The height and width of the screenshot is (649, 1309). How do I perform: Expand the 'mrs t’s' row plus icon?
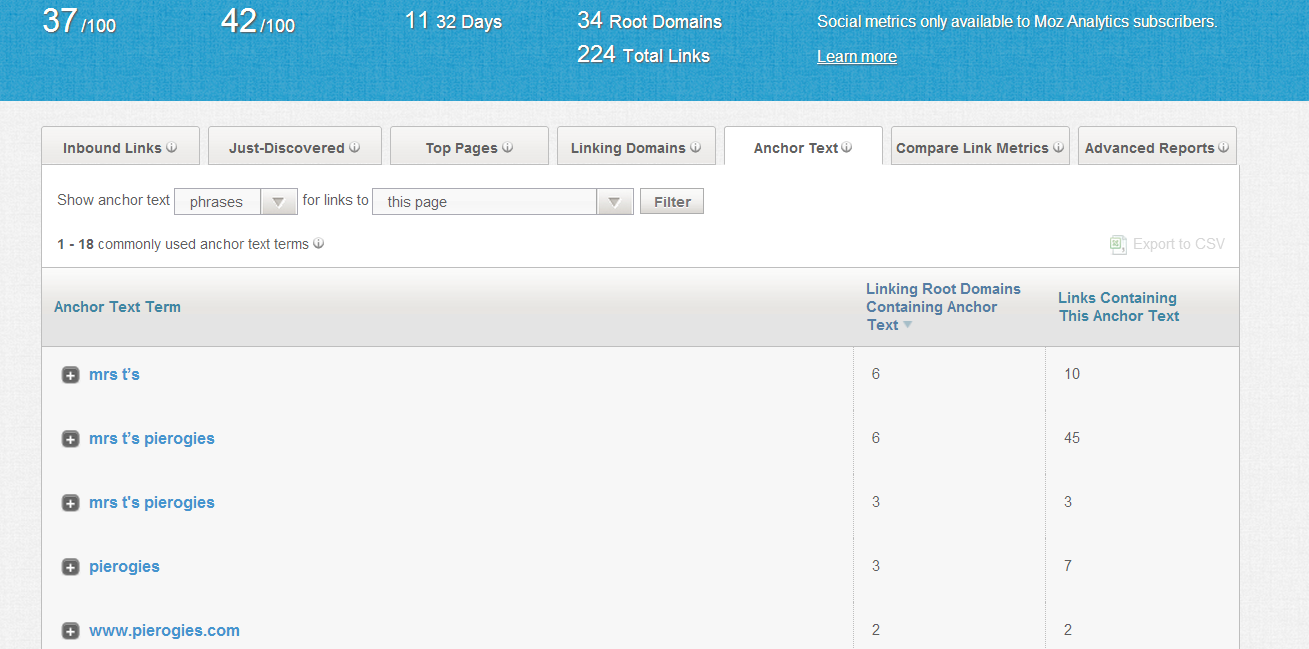click(x=70, y=375)
